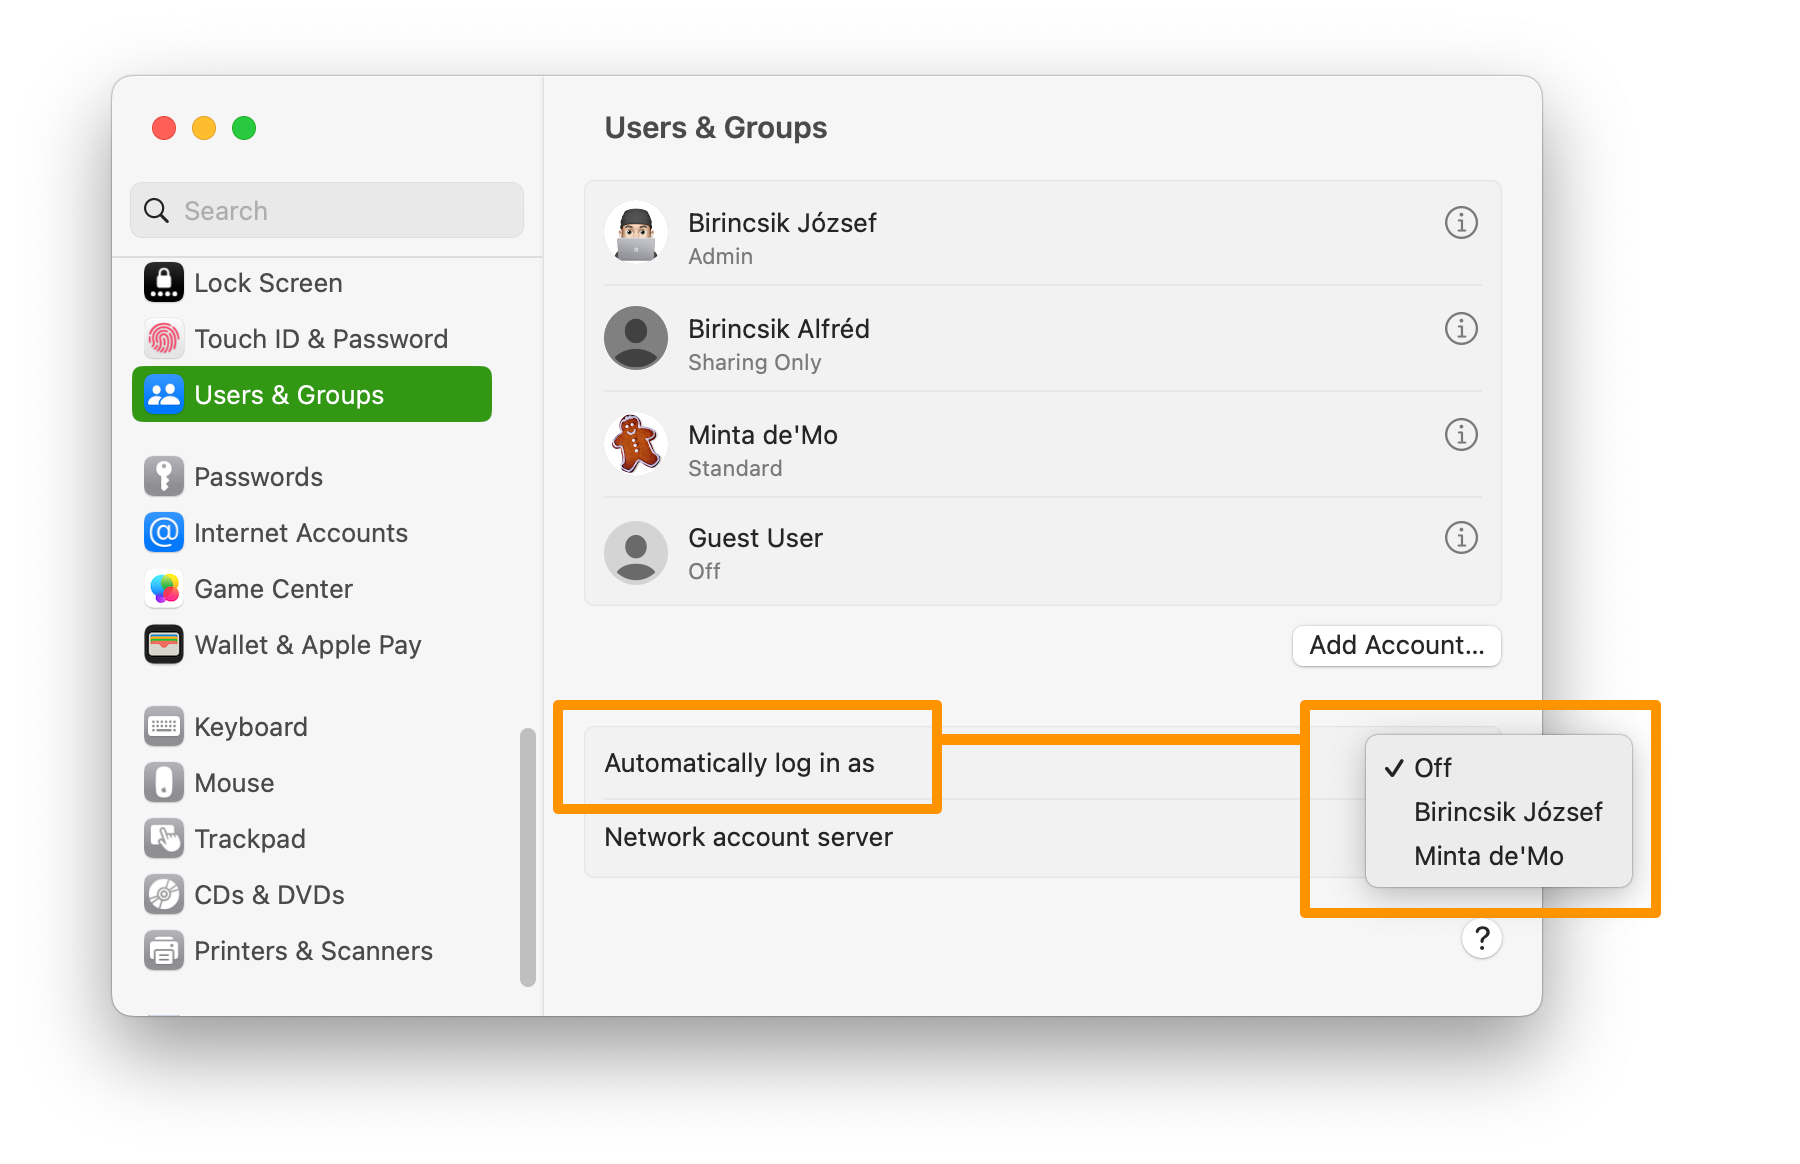Viewport: 1800px width, 1164px height.
Task: Open Mouse settings
Action: click(x=312, y=782)
